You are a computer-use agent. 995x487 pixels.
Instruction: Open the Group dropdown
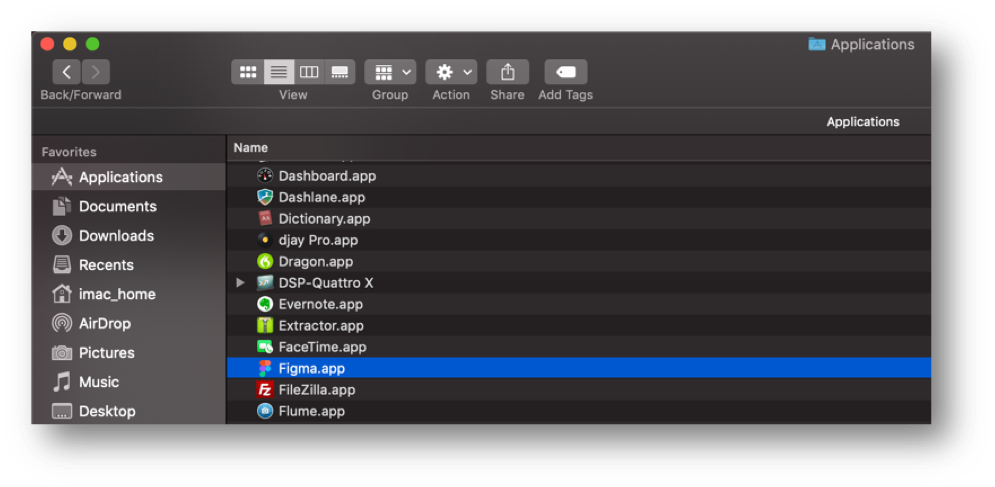coord(390,72)
